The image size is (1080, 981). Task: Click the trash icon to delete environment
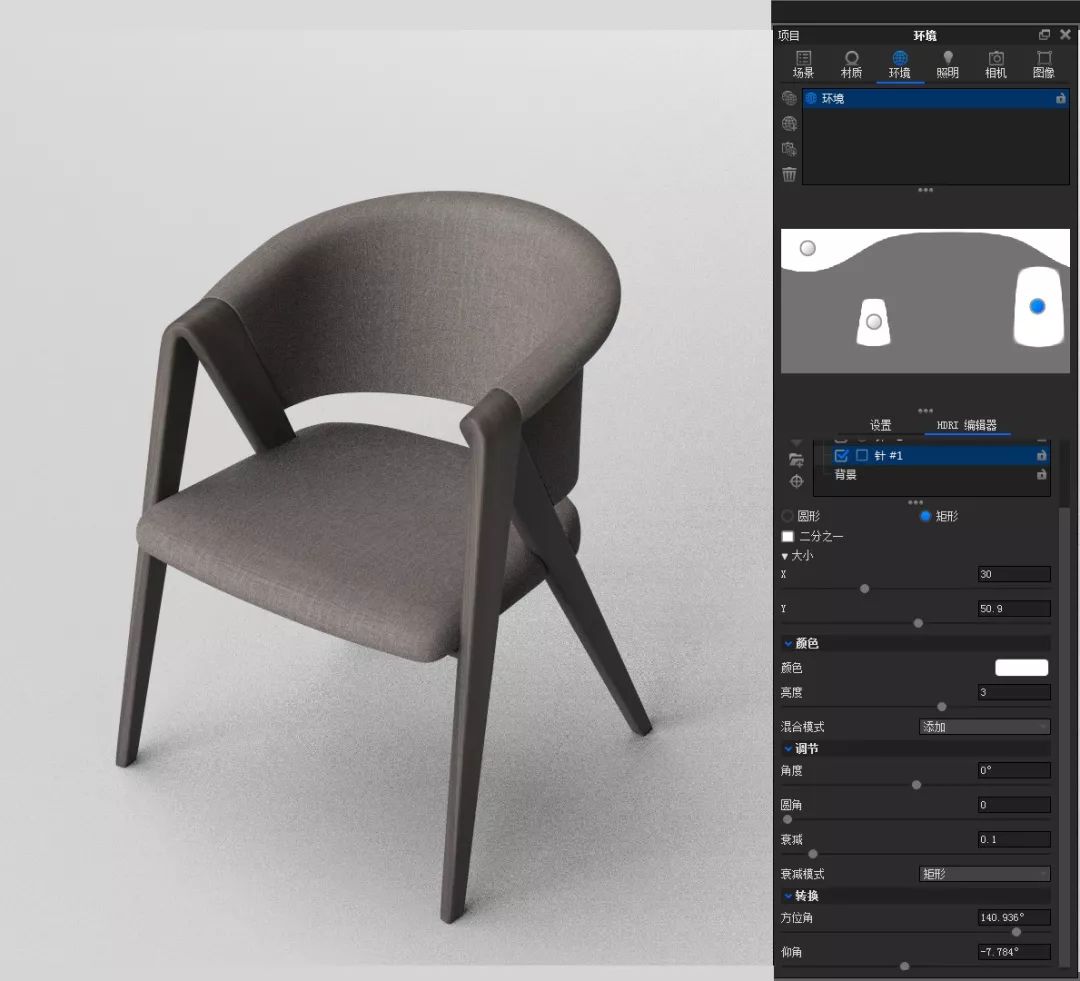coord(789,174)
